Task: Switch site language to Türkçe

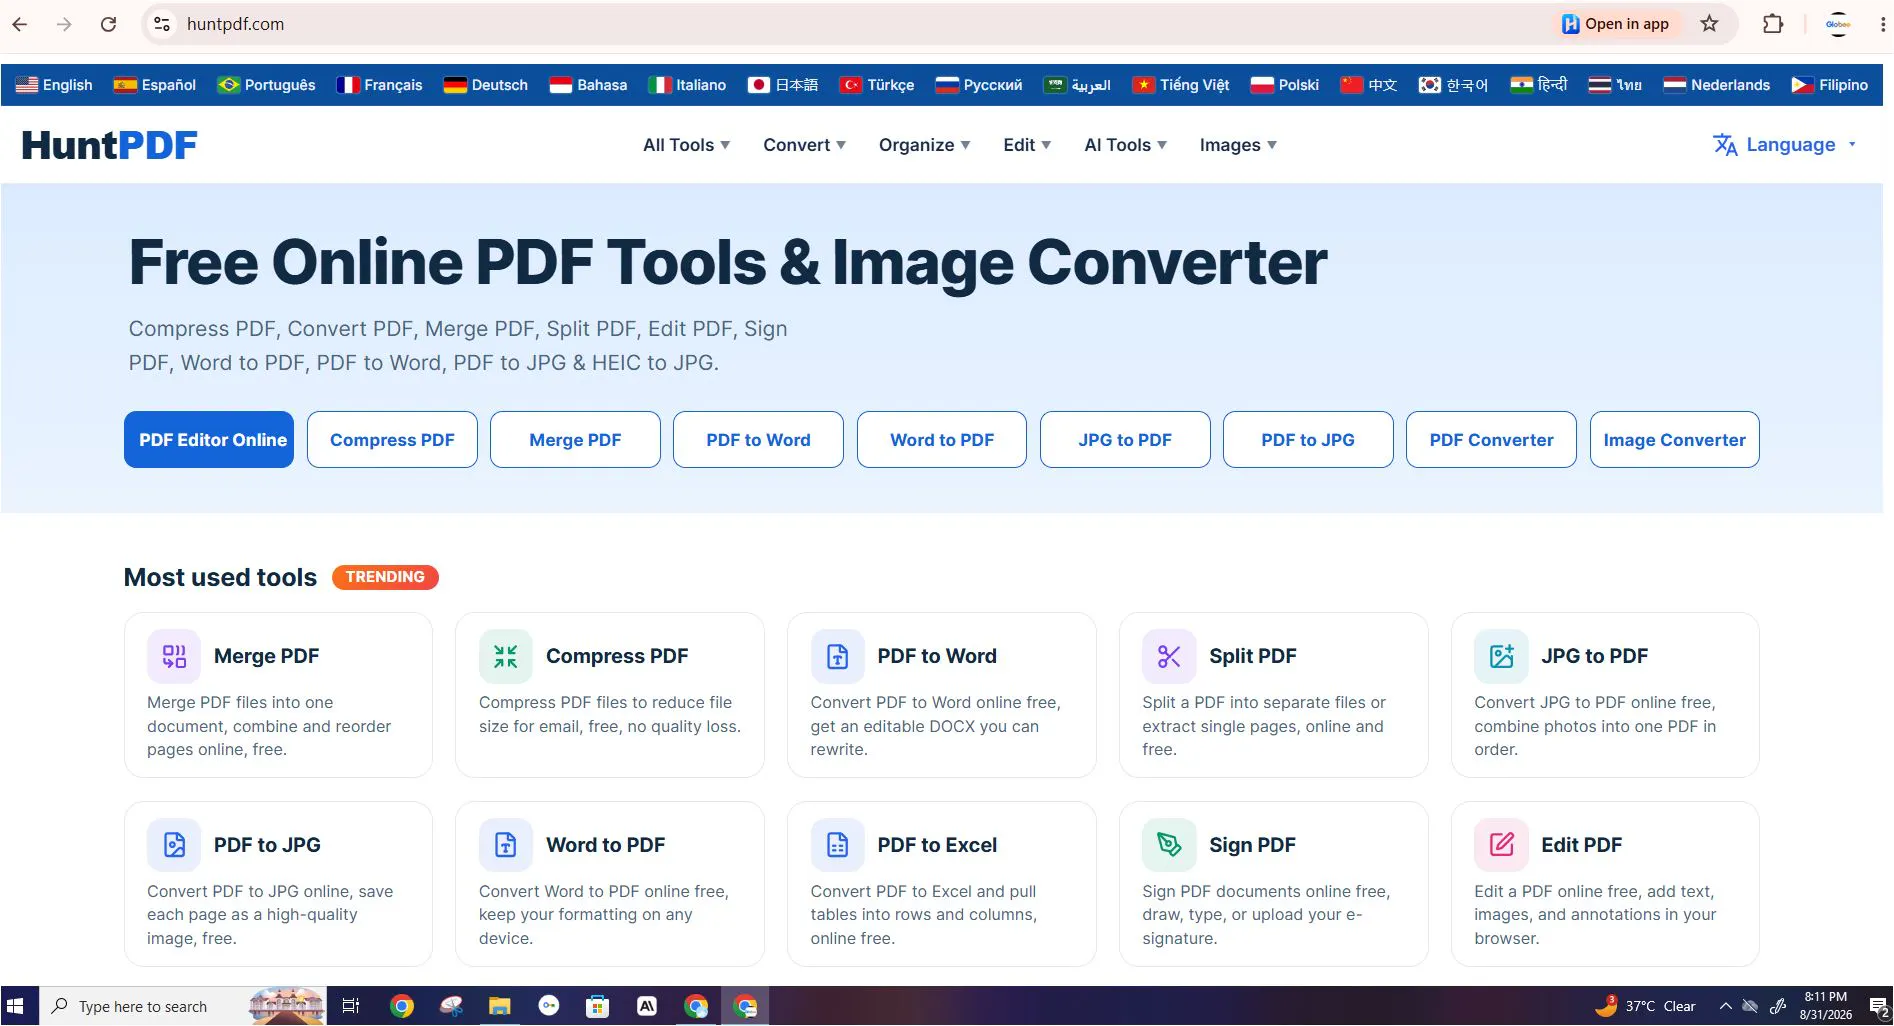Action: [x=877, y=85]
